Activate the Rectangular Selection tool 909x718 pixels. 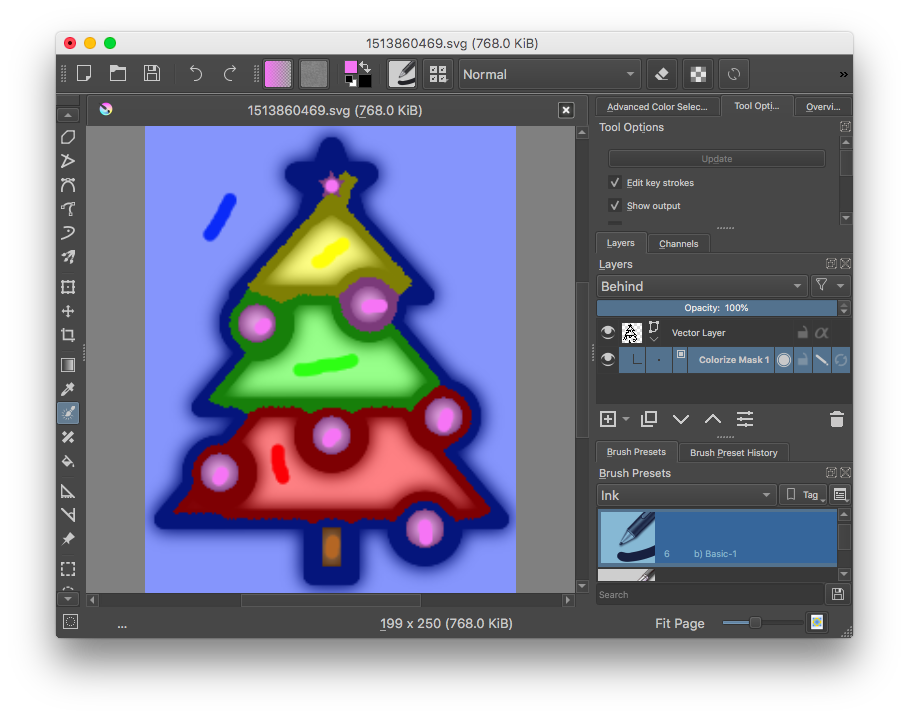pyautogui.click(x=68, y=568)
